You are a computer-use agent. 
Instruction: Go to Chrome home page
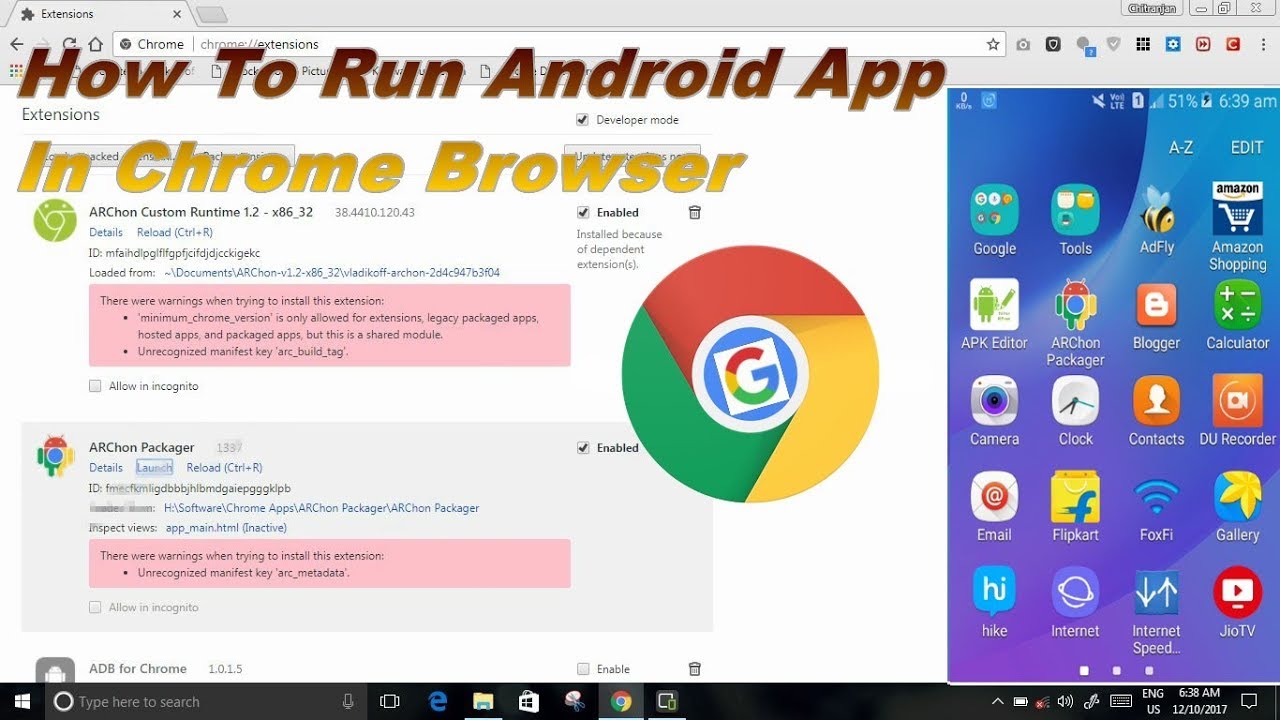coord(95,44)
